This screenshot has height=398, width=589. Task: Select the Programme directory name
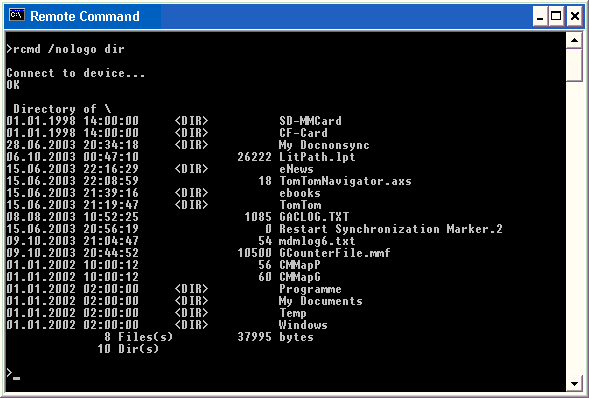point(310,289)
